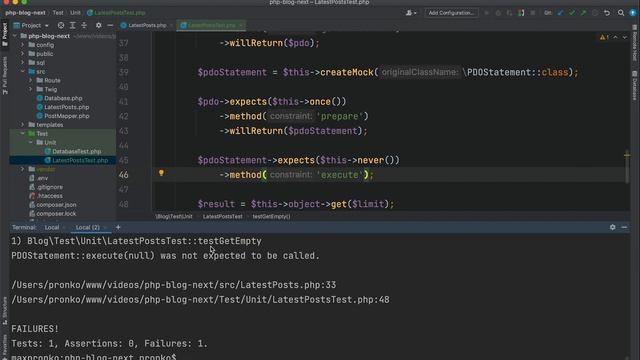Open Pull Requests tool window stripe
This screenshot has width=640, height=360.
click(x=4, y=76)
